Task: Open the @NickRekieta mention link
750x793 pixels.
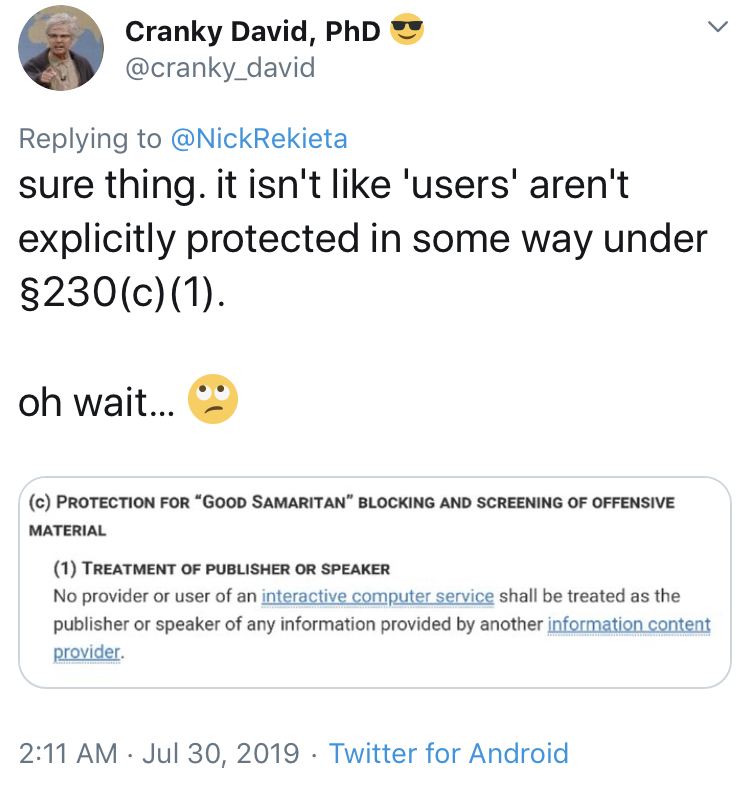Action: [259, 139]
